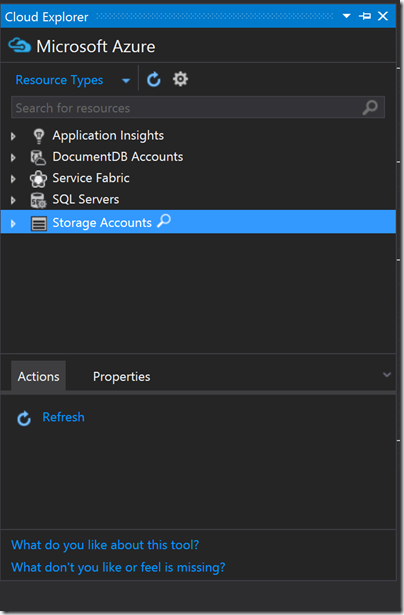Open the Resource Types view dropdown
This screenshot has width=404, height=615.
click(x=126, y=81)
